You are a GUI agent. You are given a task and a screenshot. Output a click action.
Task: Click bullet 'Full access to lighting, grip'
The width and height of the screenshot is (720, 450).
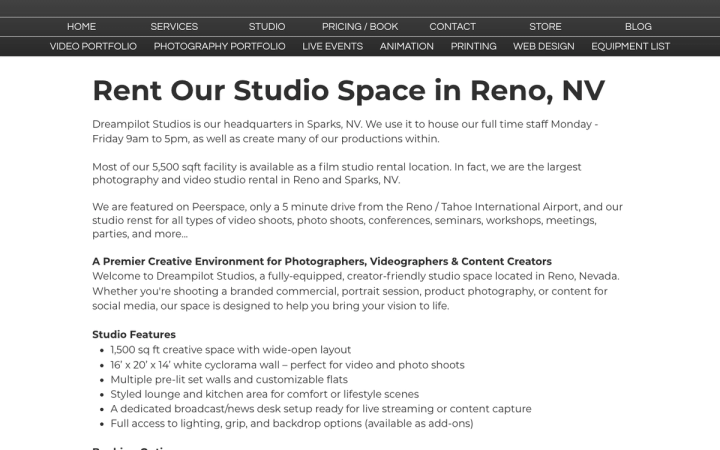[292, 424]
